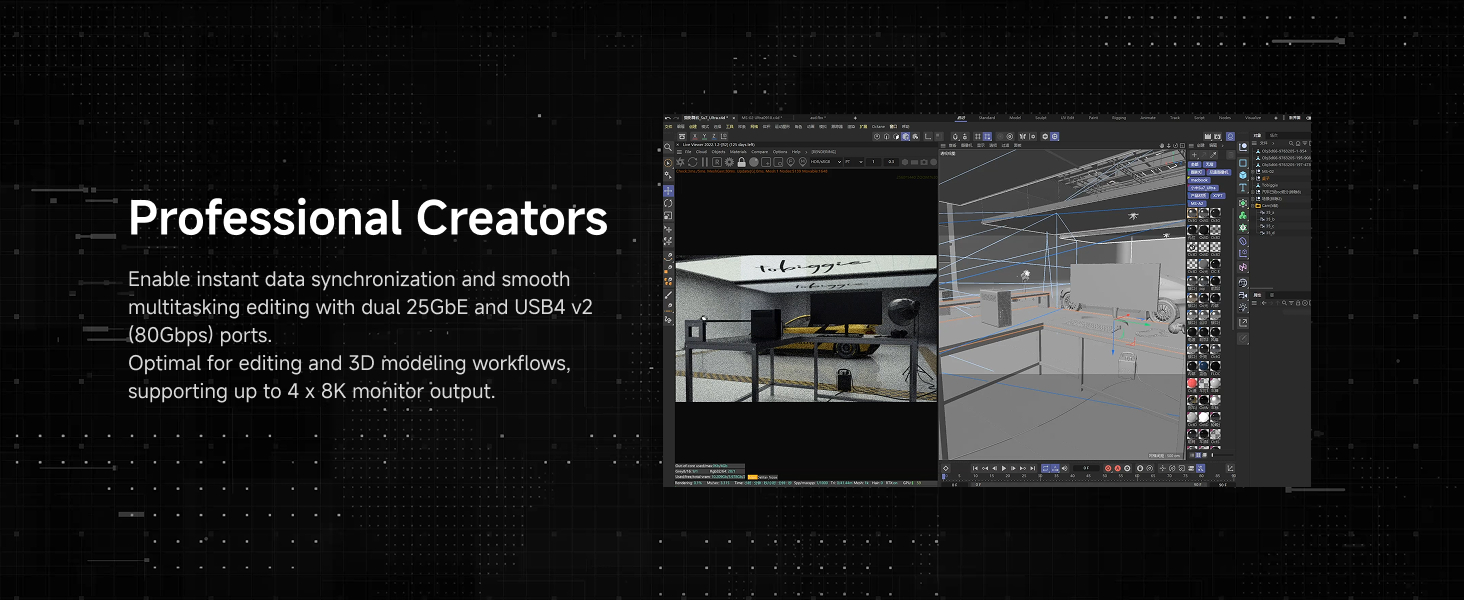This screenshot has height=600, width=1464.
Task: Switch to the Sculpt layout tab
Action: point(1041,118)
